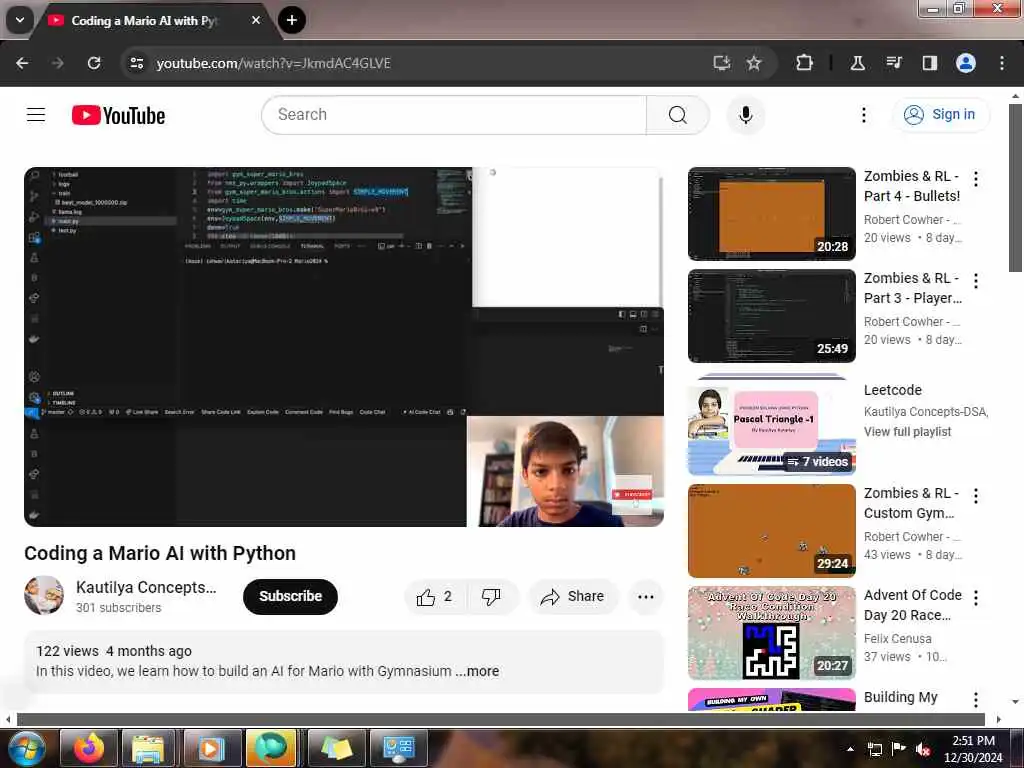Open a new browser tab
The width and height of the screenshot is (1024, 768).
(x=292, y=20)
